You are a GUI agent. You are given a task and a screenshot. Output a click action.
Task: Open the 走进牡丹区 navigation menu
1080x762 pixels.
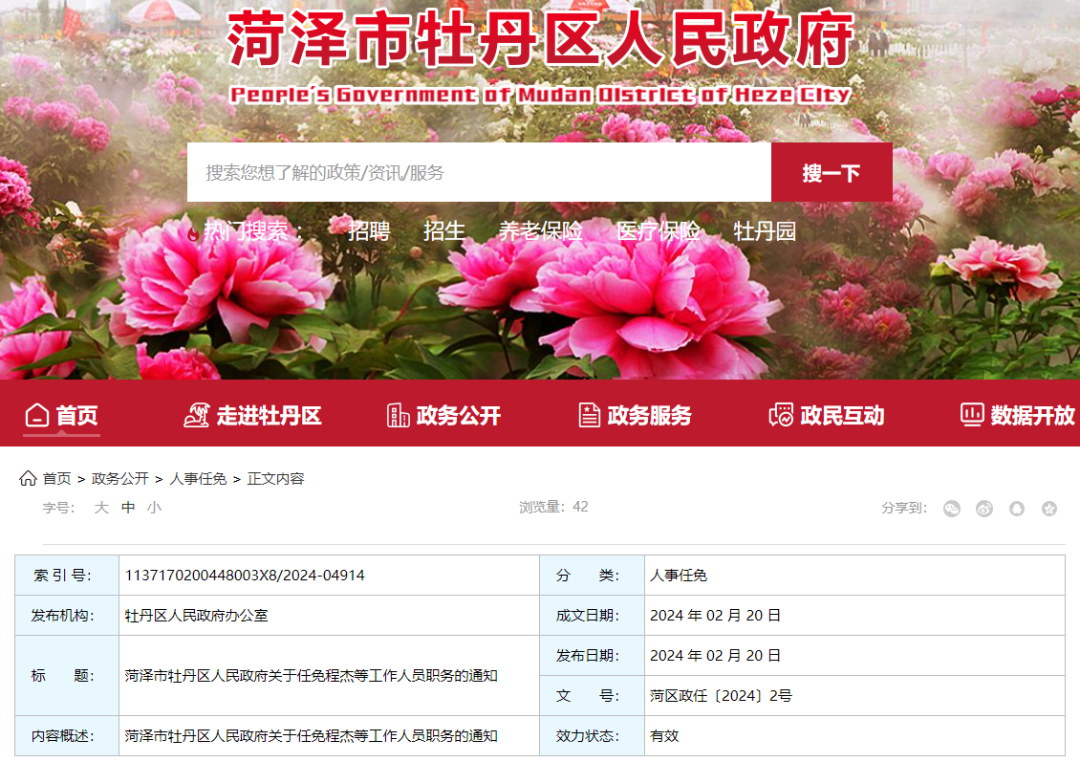pyautogui.click(x=253, y=415)
